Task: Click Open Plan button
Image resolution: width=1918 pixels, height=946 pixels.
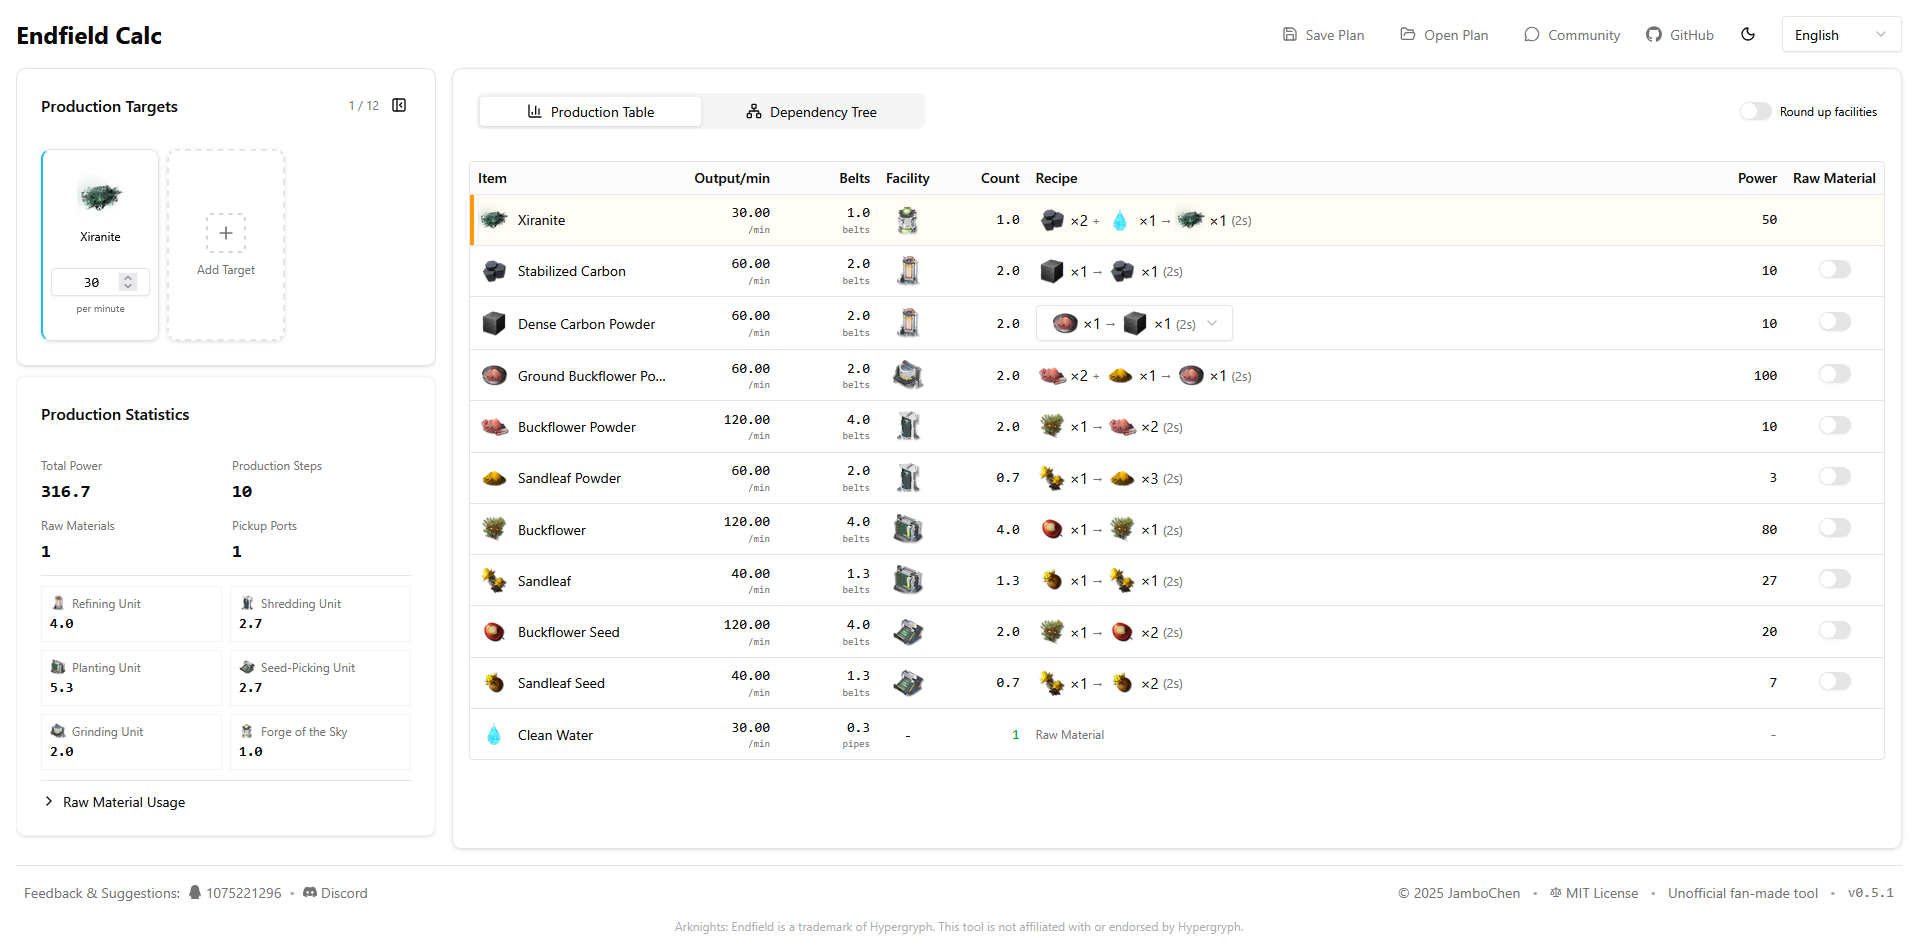Action: (x=1444, y=35)
